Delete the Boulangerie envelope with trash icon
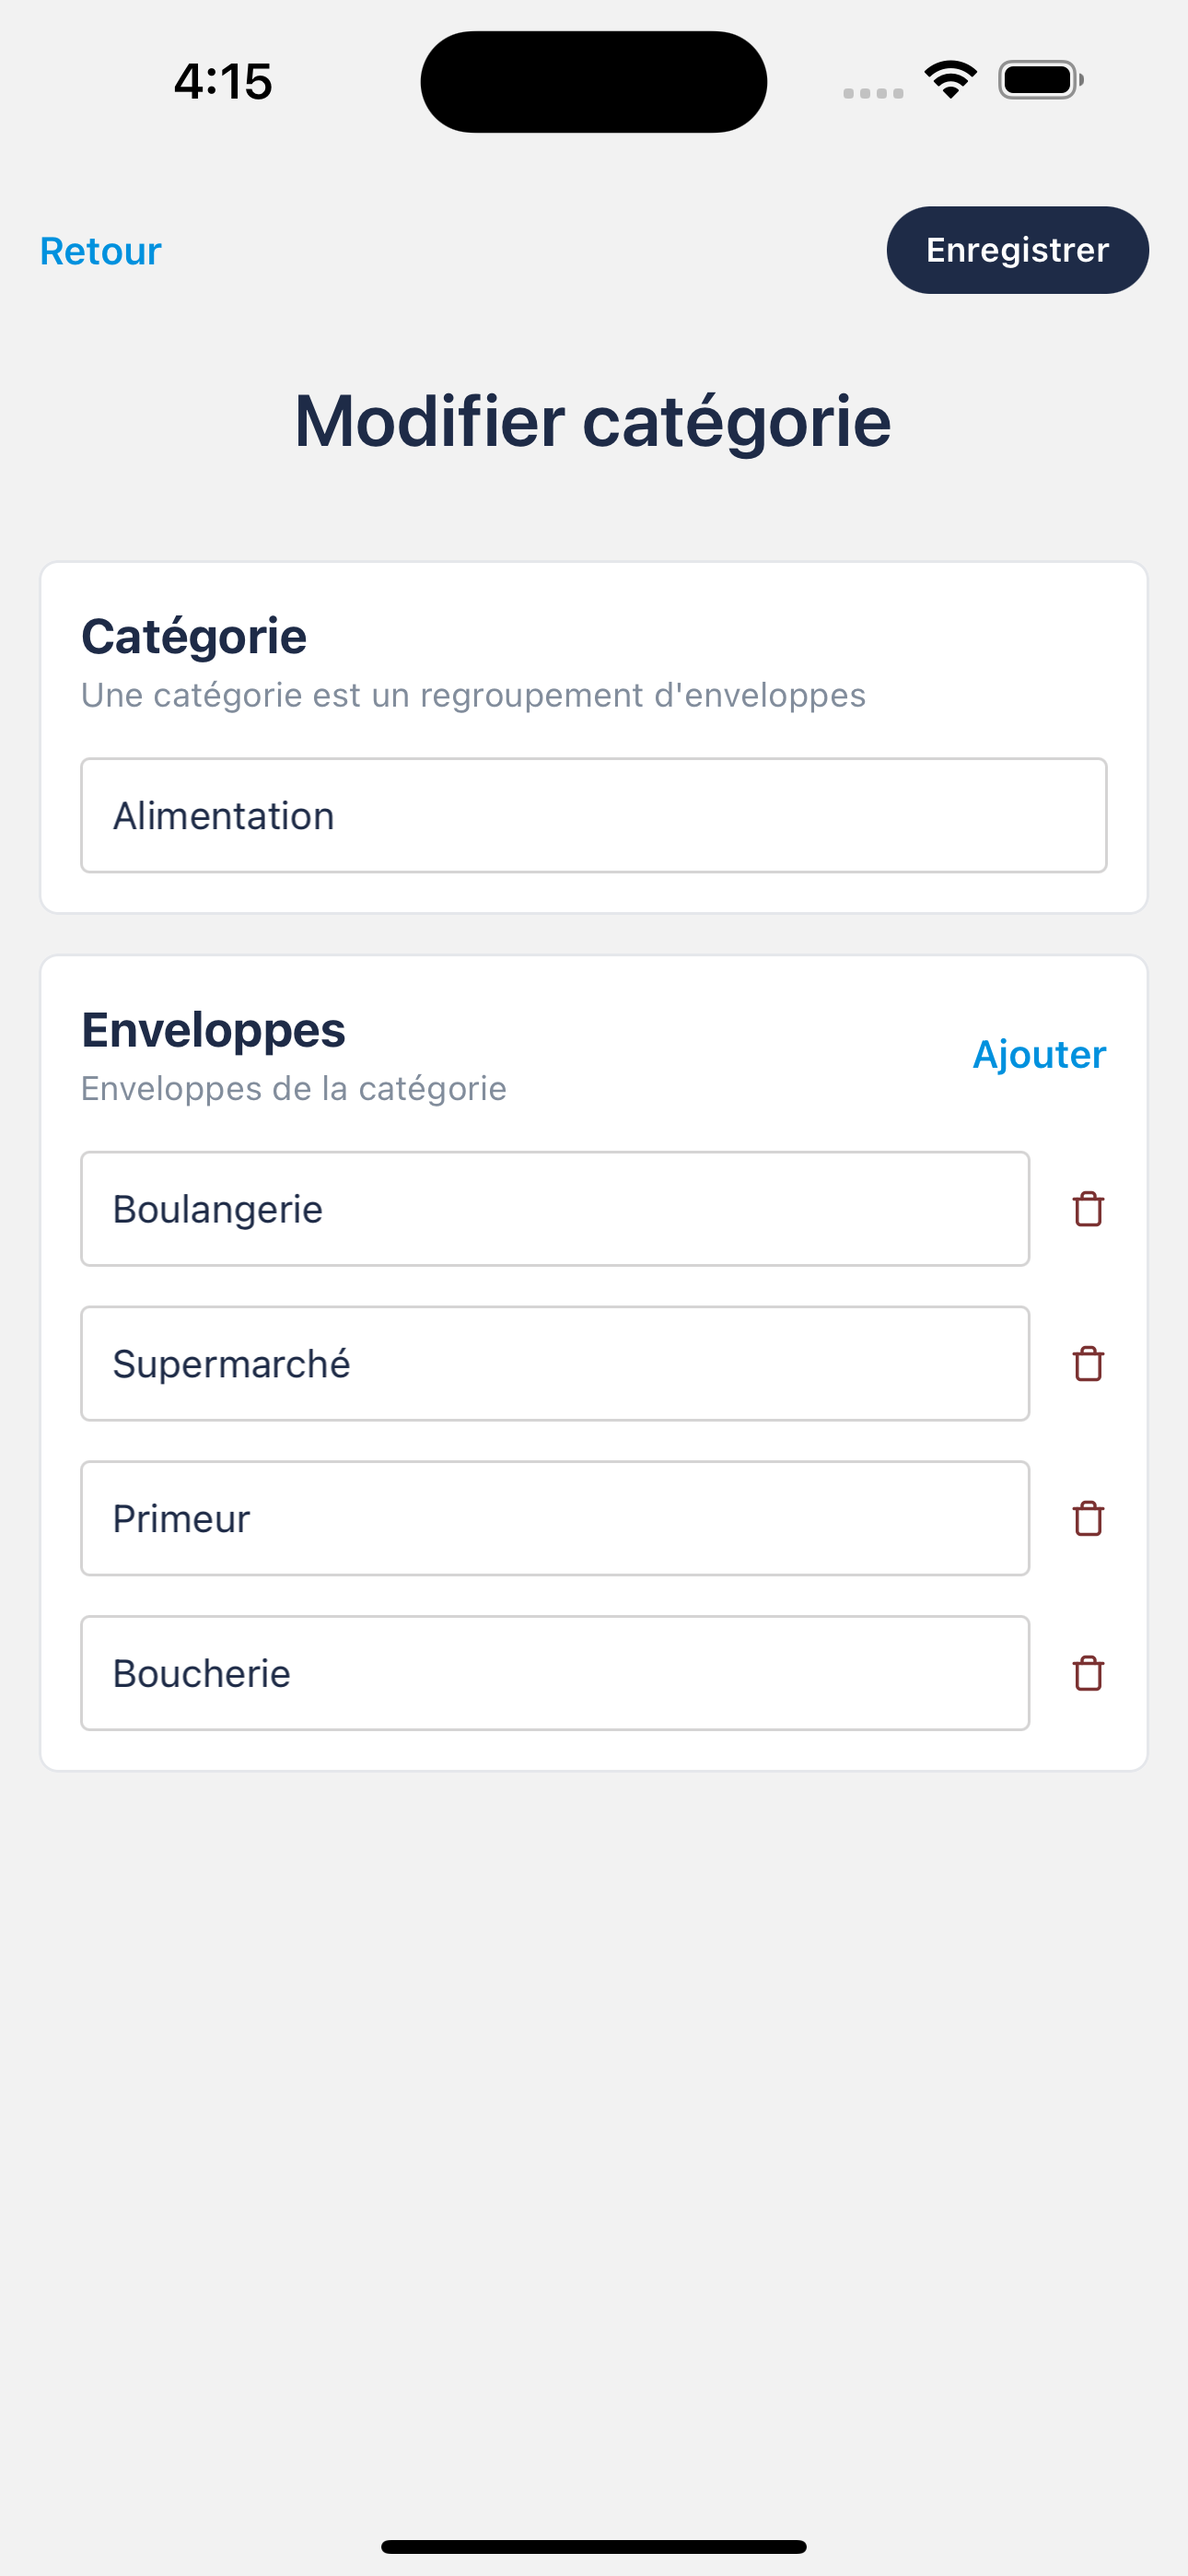Image resolution: width=1188 pixels, height=2576 pixels. click(x=1088, y=1209)
